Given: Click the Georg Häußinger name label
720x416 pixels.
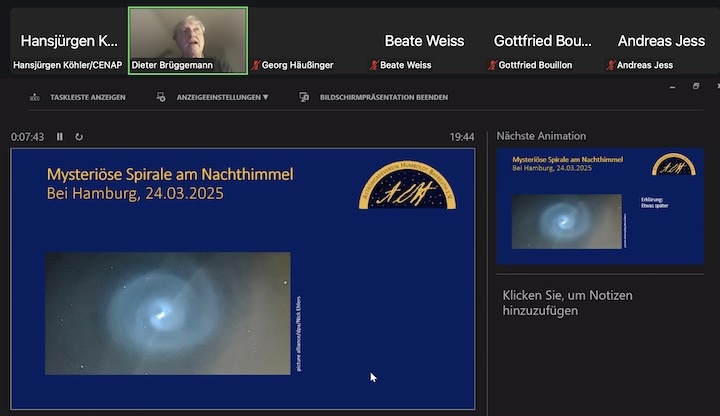Looking at the screenshot, I should pyautogui.click(x=298, y=65).
